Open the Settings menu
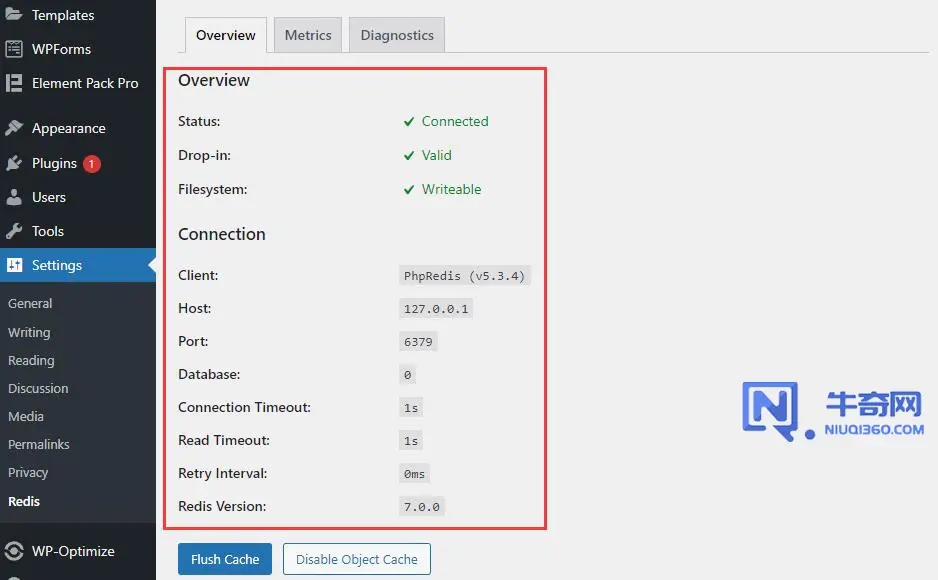Image resolution: width=938 pixels, height=580 pixels. [x=78, y=265]
